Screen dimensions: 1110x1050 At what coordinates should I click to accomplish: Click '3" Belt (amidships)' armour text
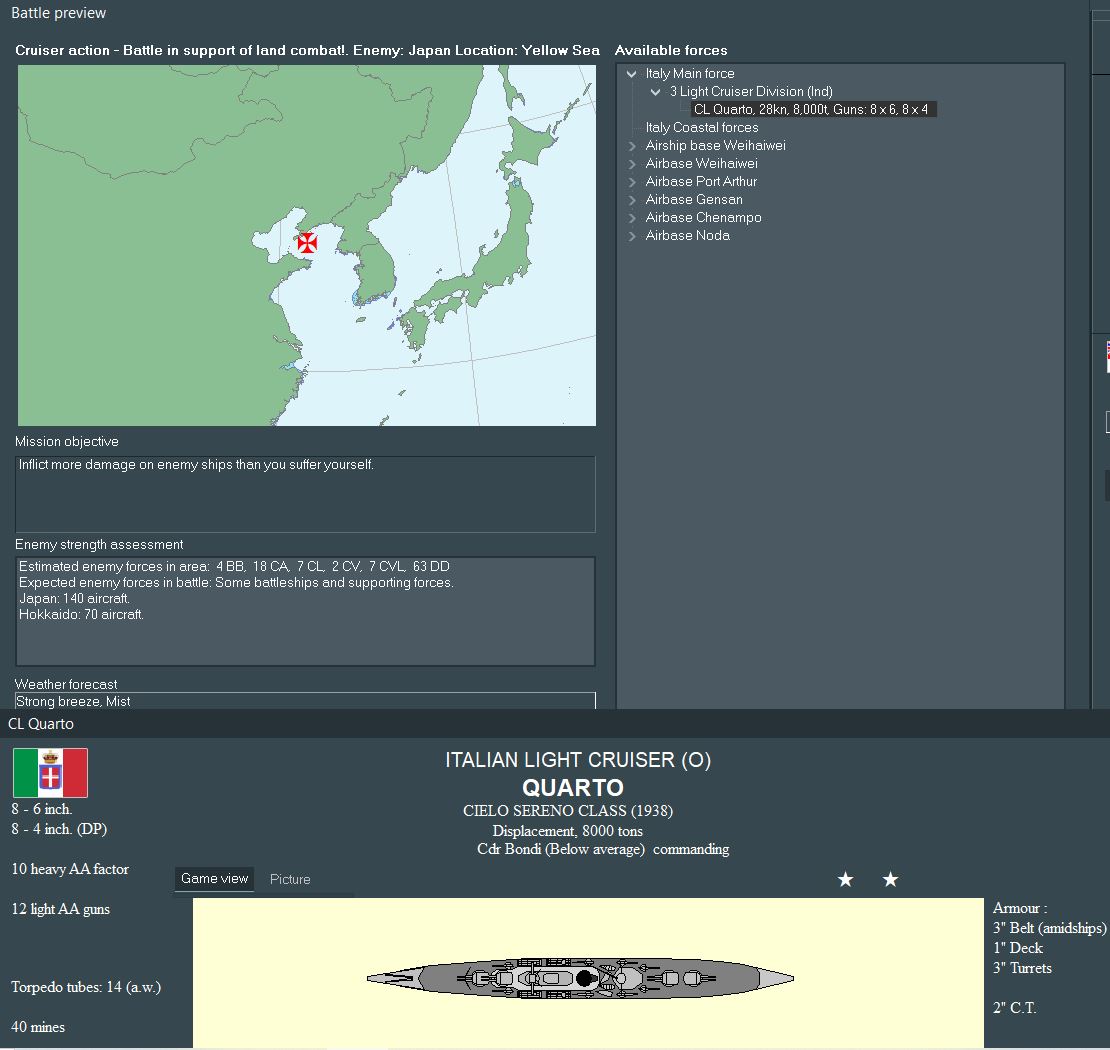pyautogui.click(x=1049, y=928)
